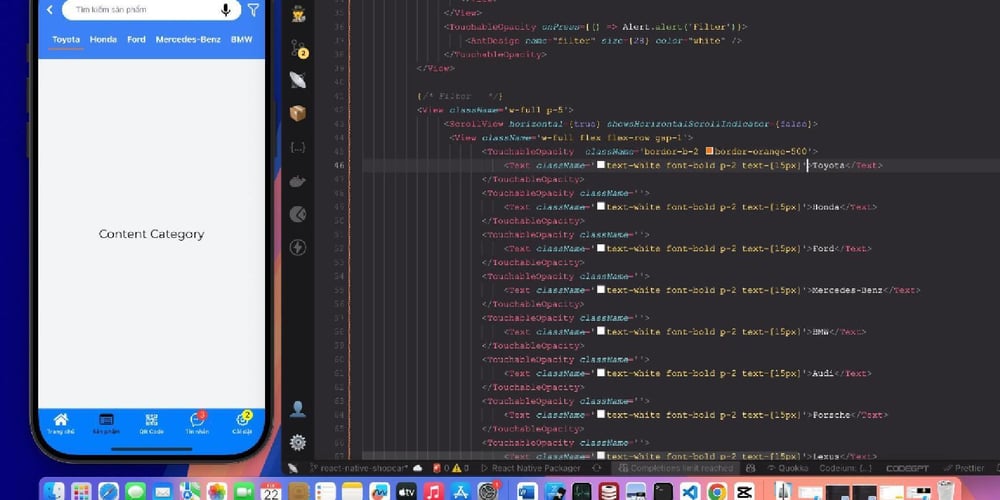This screenshot has height=500, width=1000.
Task: Open the Sản phẩm bottom tab
Action: [106, 423]
